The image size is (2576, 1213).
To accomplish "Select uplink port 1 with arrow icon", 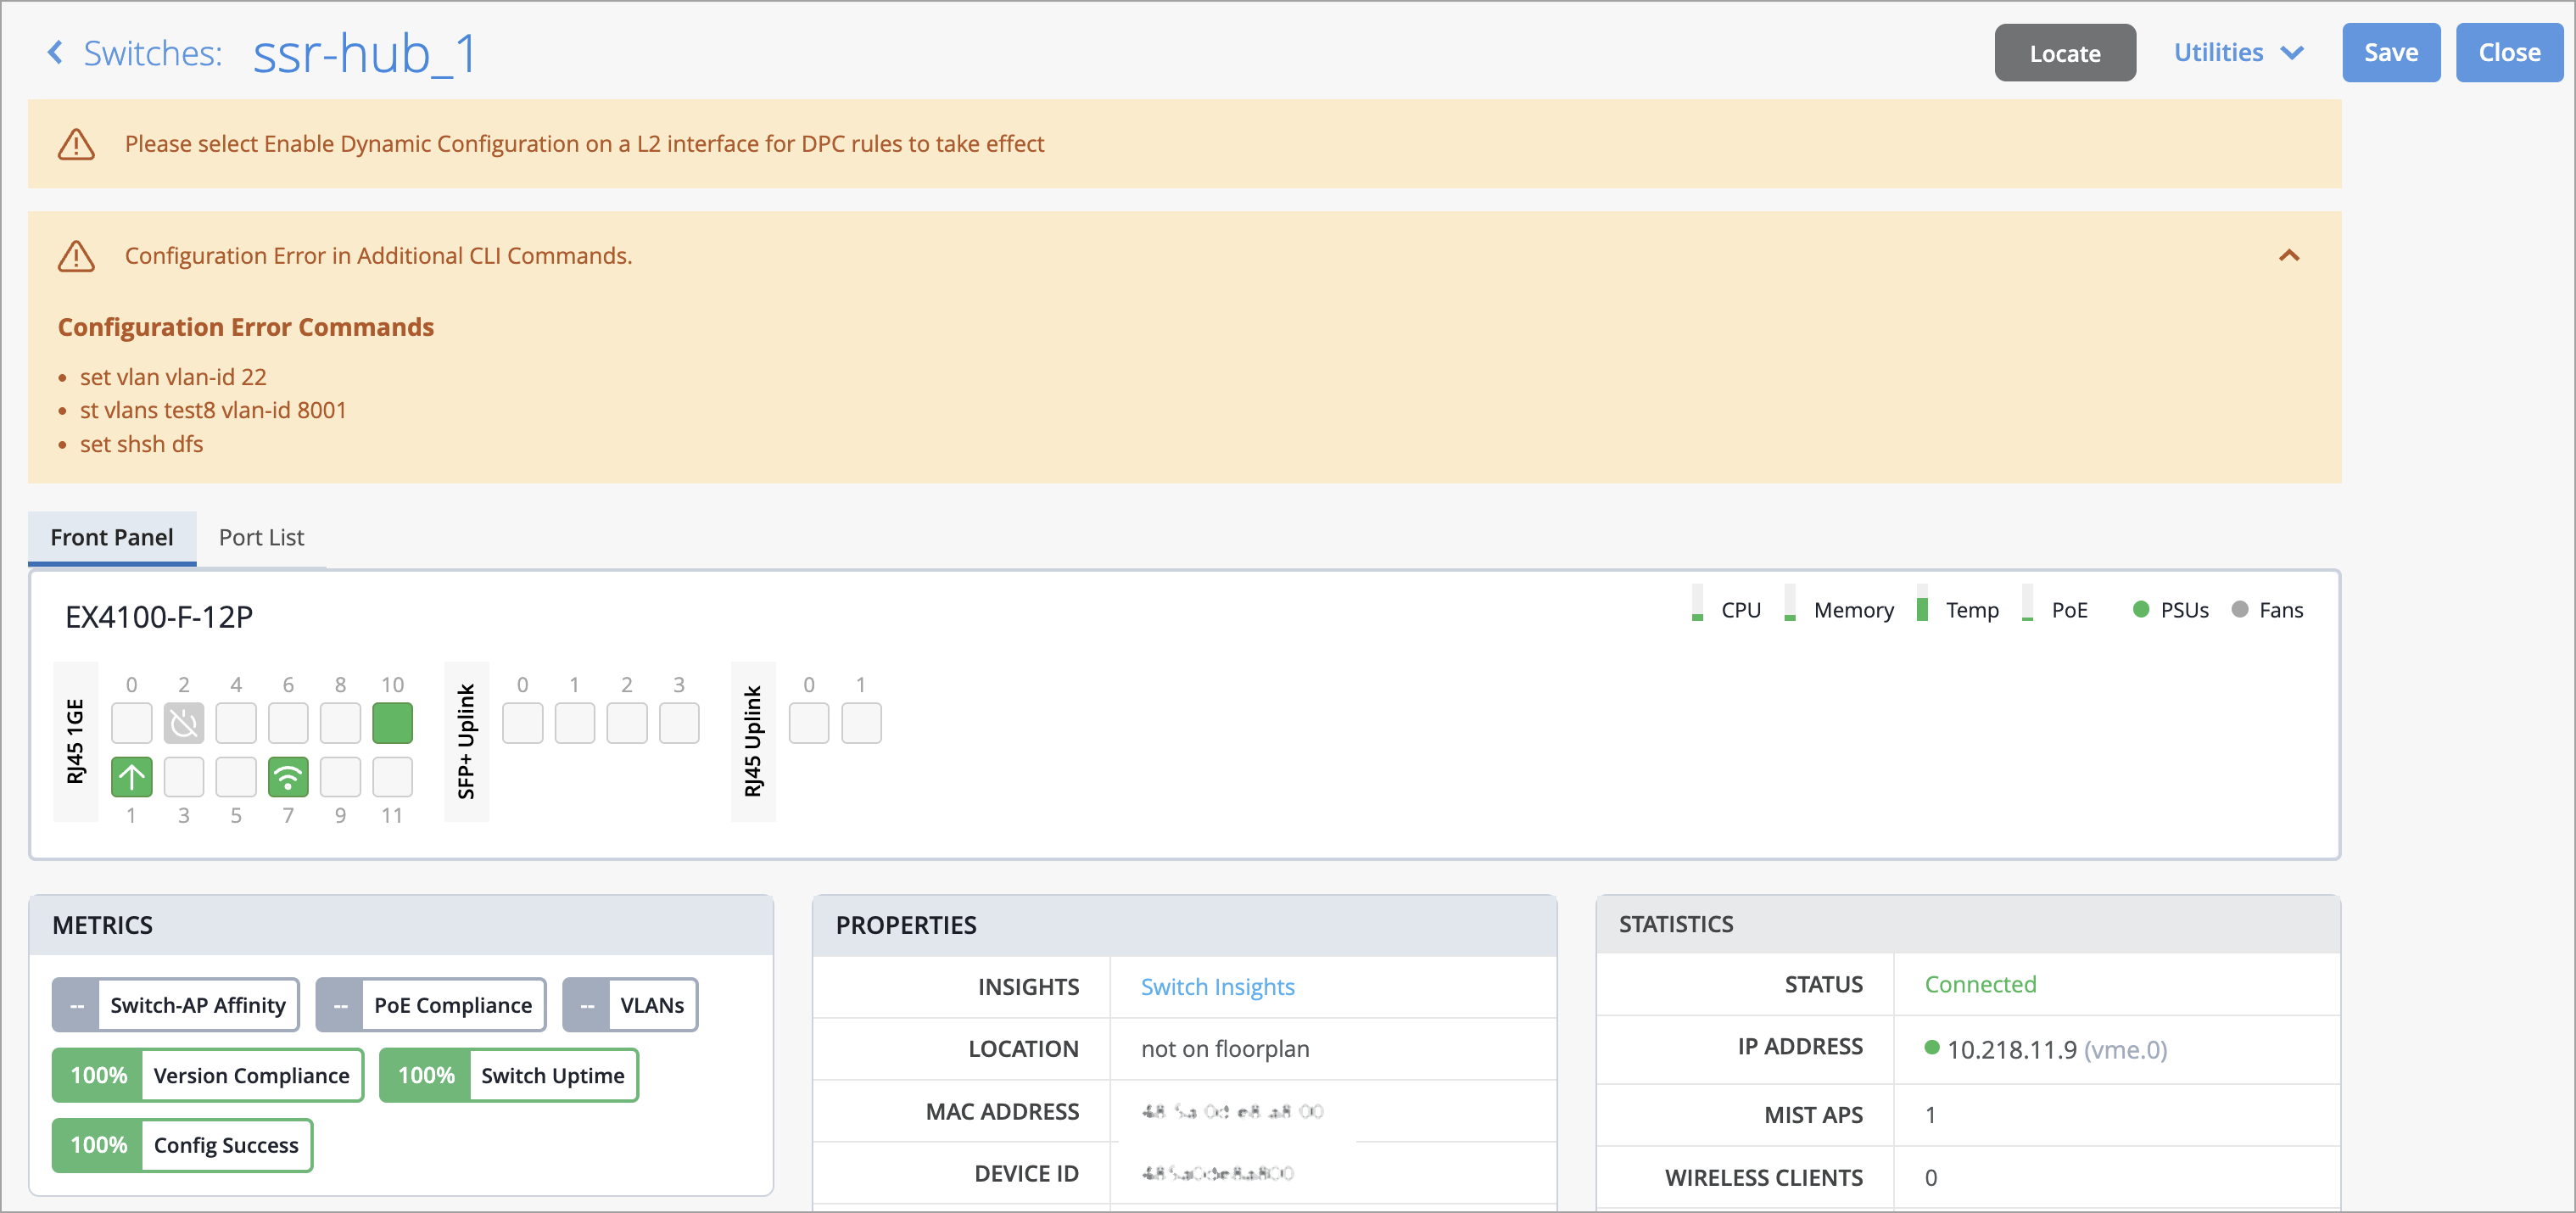I will click(131, 777).
